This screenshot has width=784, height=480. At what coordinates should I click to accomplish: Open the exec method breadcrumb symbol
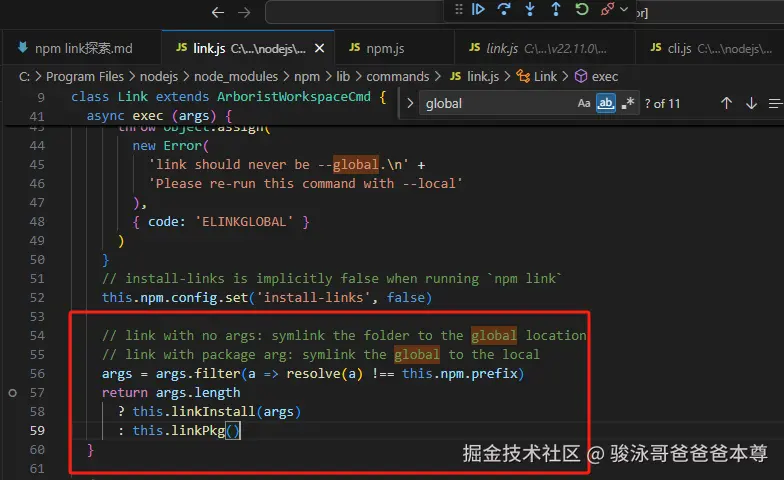pyautogui.click(x=596, y=76)
